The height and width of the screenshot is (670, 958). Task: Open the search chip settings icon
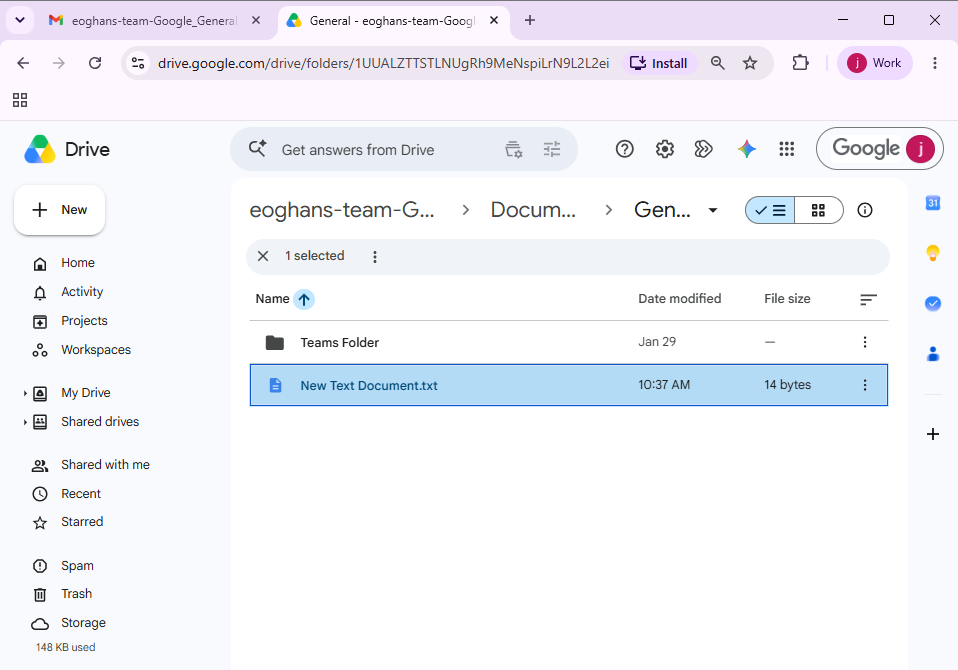pos(514,149)
